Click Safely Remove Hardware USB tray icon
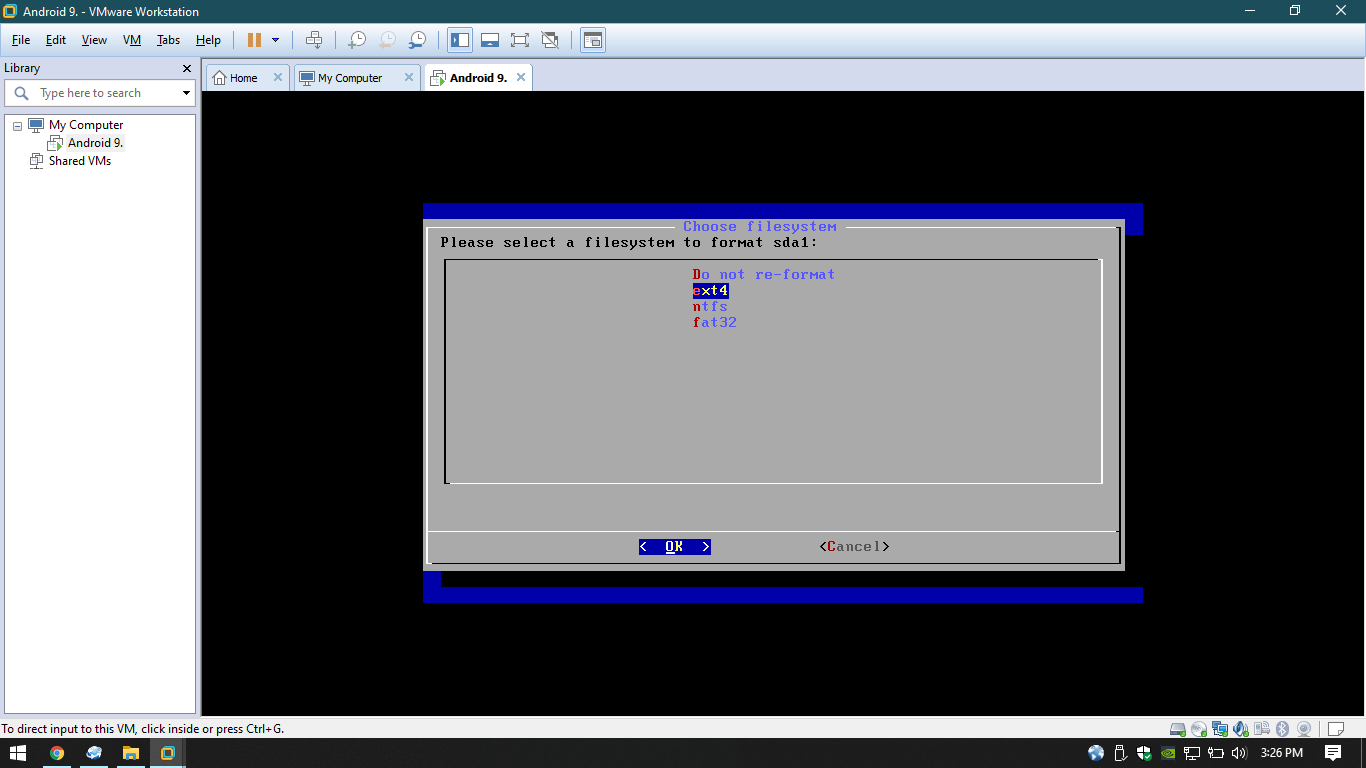 1120,753
